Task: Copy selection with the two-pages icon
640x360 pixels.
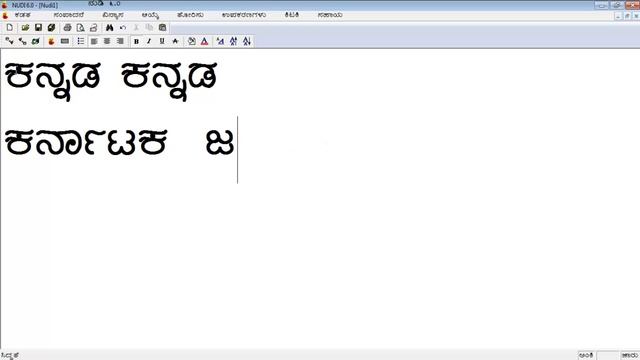Action: pyautogui.click(x=149, y=28)
